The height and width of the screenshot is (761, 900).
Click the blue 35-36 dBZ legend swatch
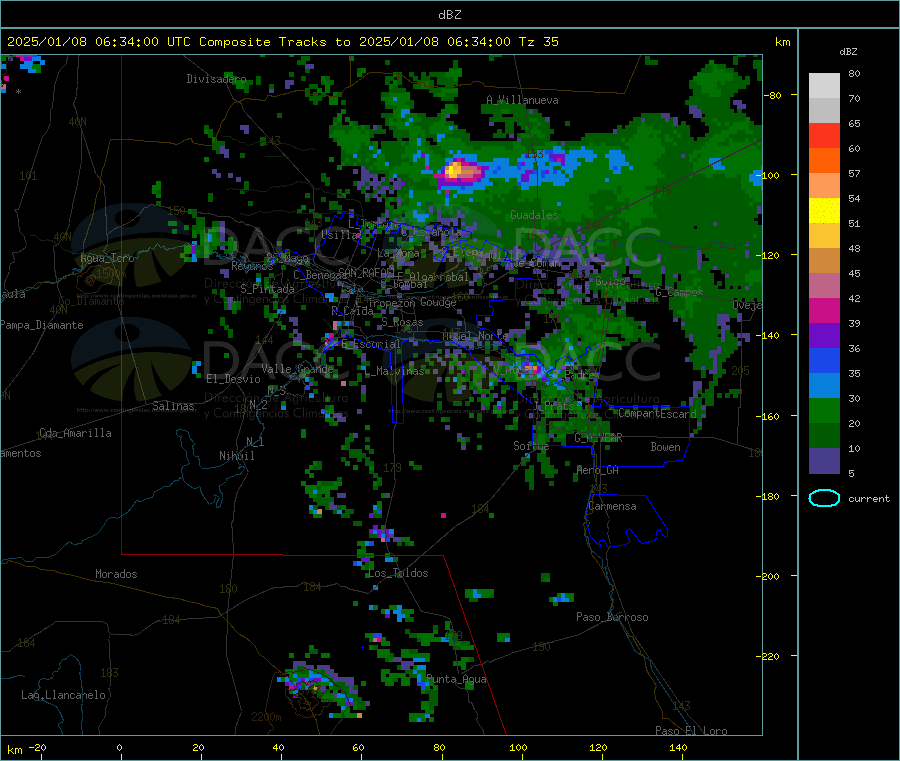pyautogui.click(x=824, y=360)
